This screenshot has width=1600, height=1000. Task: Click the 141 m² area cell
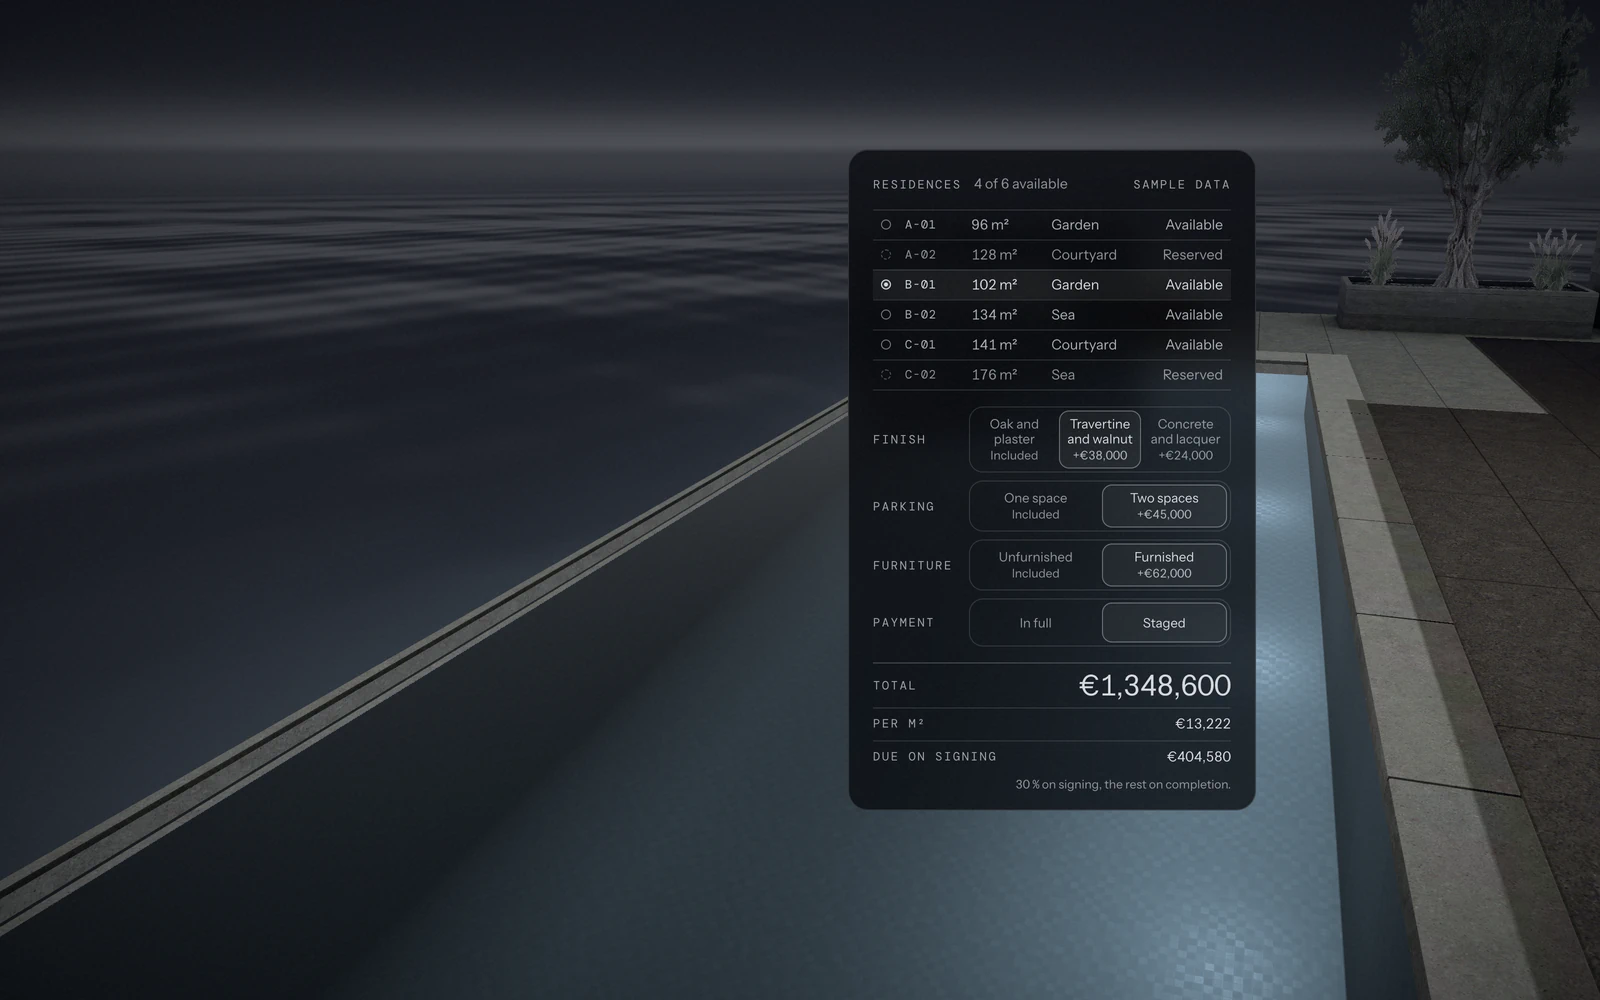pos(994,345)
